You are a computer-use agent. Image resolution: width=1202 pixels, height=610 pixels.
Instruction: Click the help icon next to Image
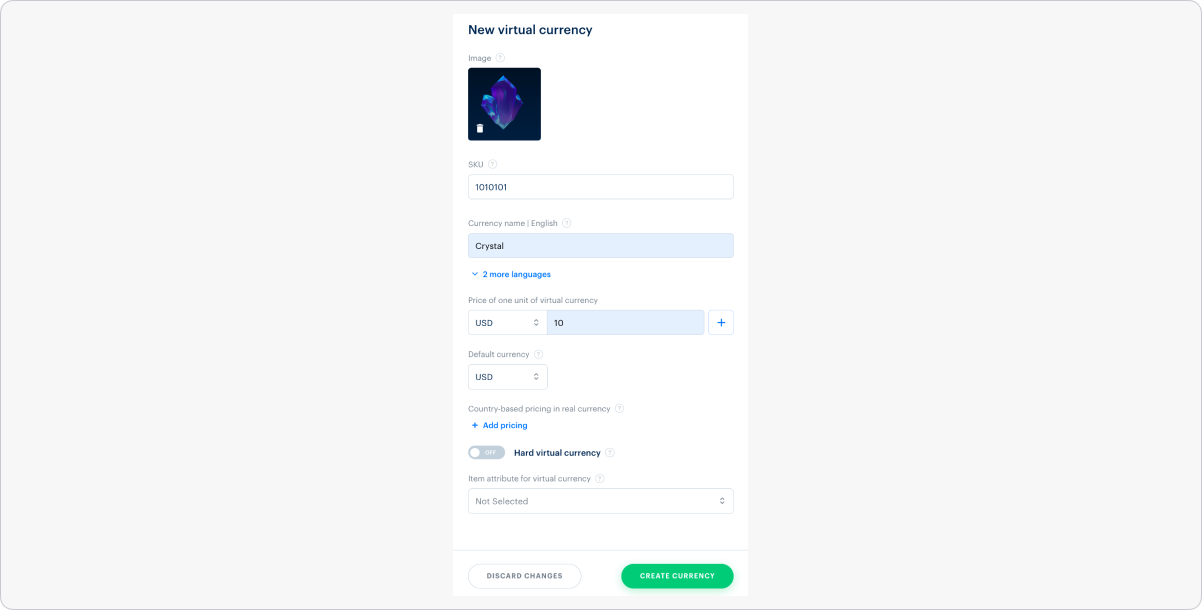(500, 58)
